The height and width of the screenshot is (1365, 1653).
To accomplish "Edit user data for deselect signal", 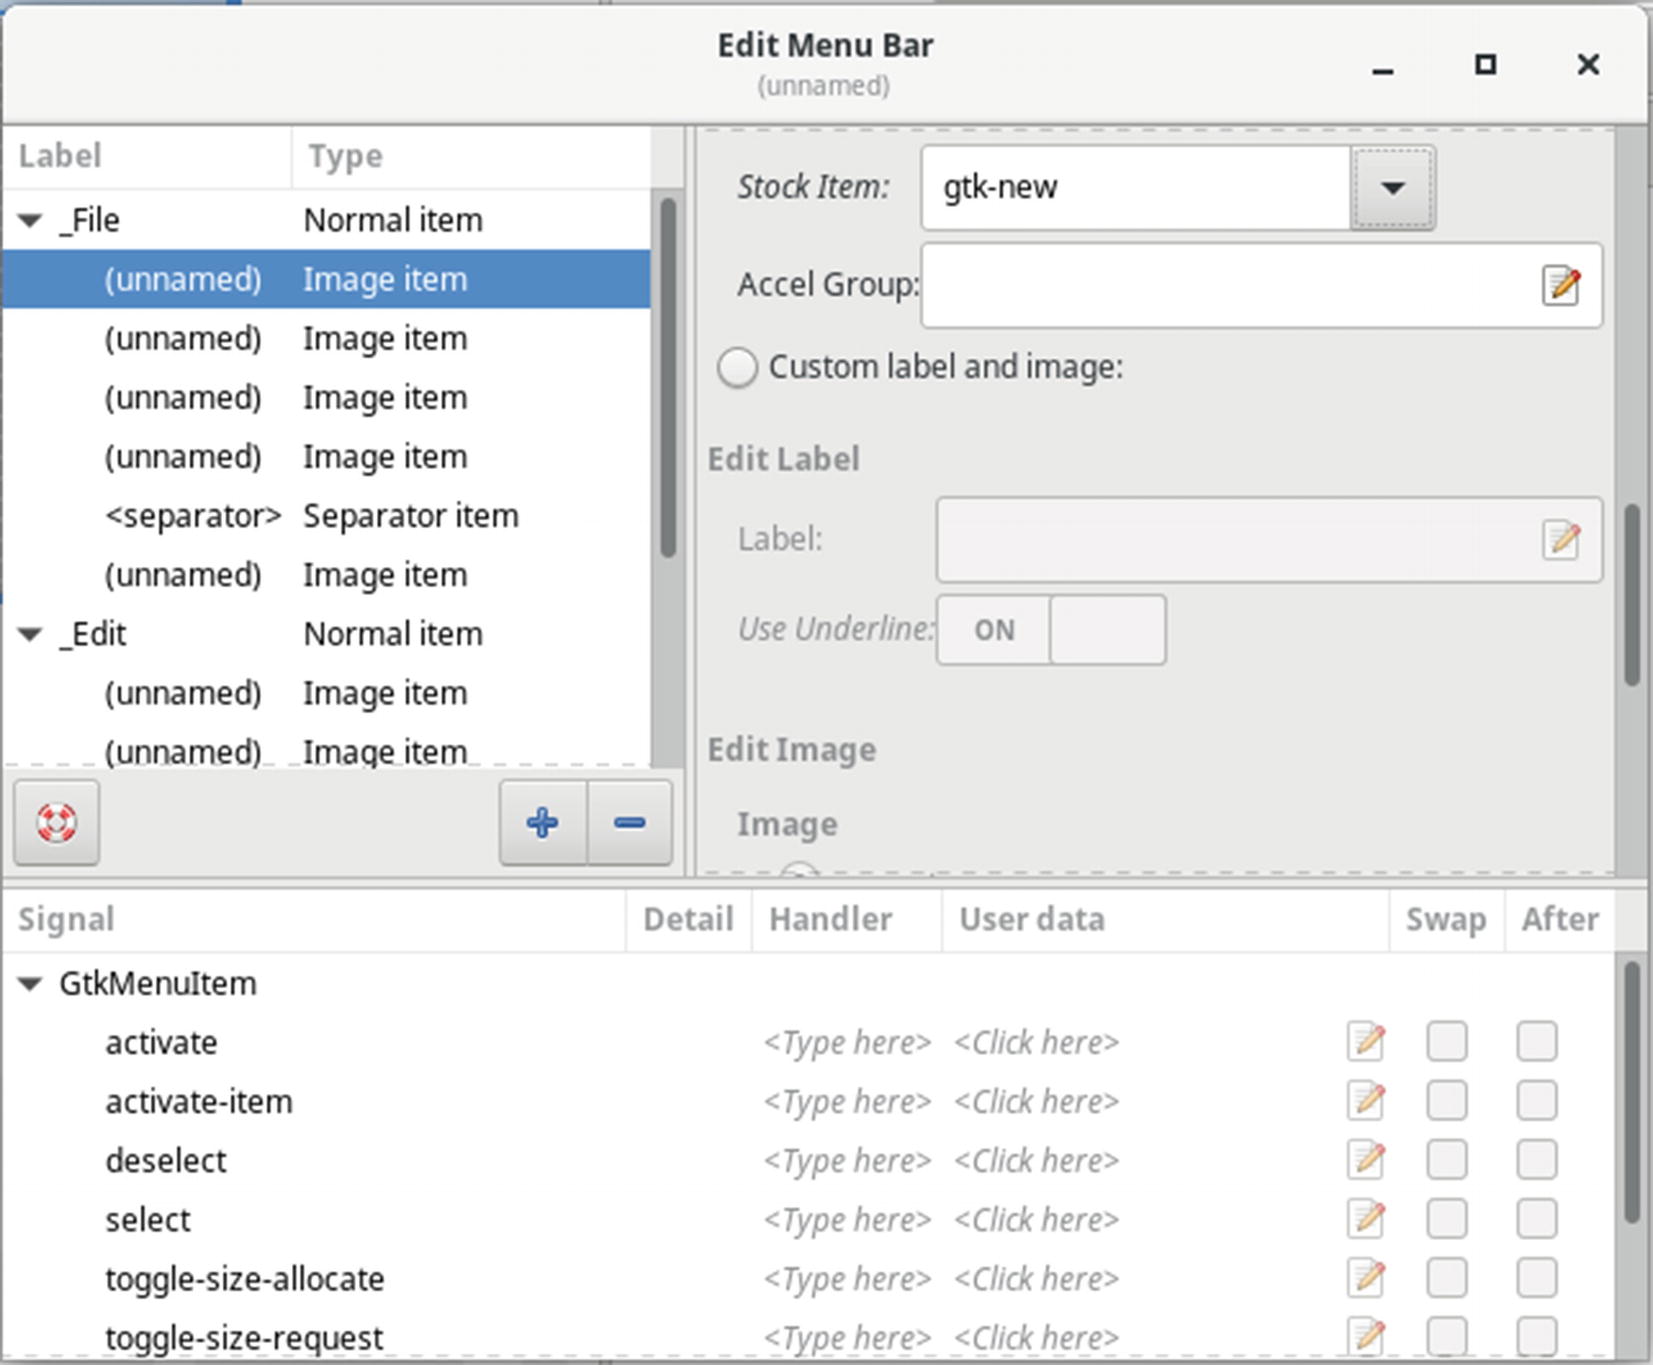I will click(x=1366, y=1160).
